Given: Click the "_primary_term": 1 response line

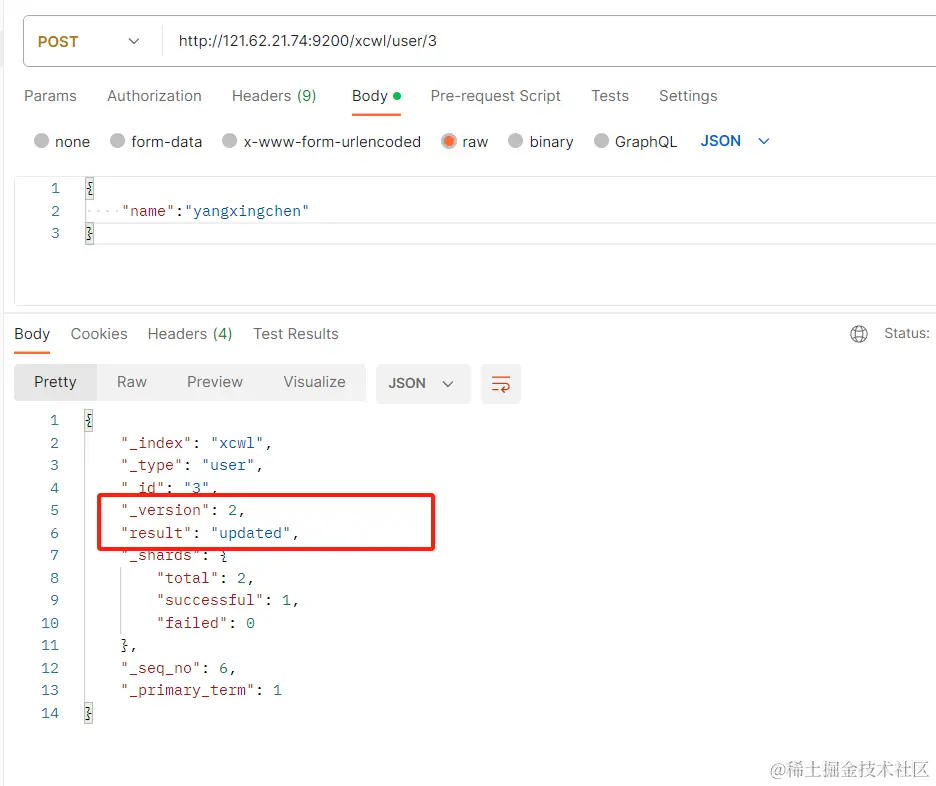Looking at the screenshot, I should (201, 690).
